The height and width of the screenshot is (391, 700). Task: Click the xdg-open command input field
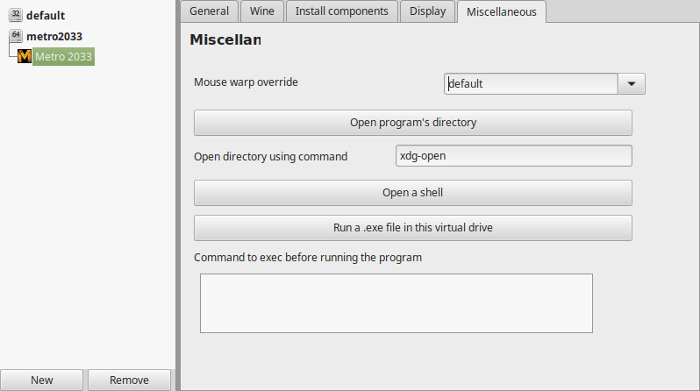click(514, 156)
